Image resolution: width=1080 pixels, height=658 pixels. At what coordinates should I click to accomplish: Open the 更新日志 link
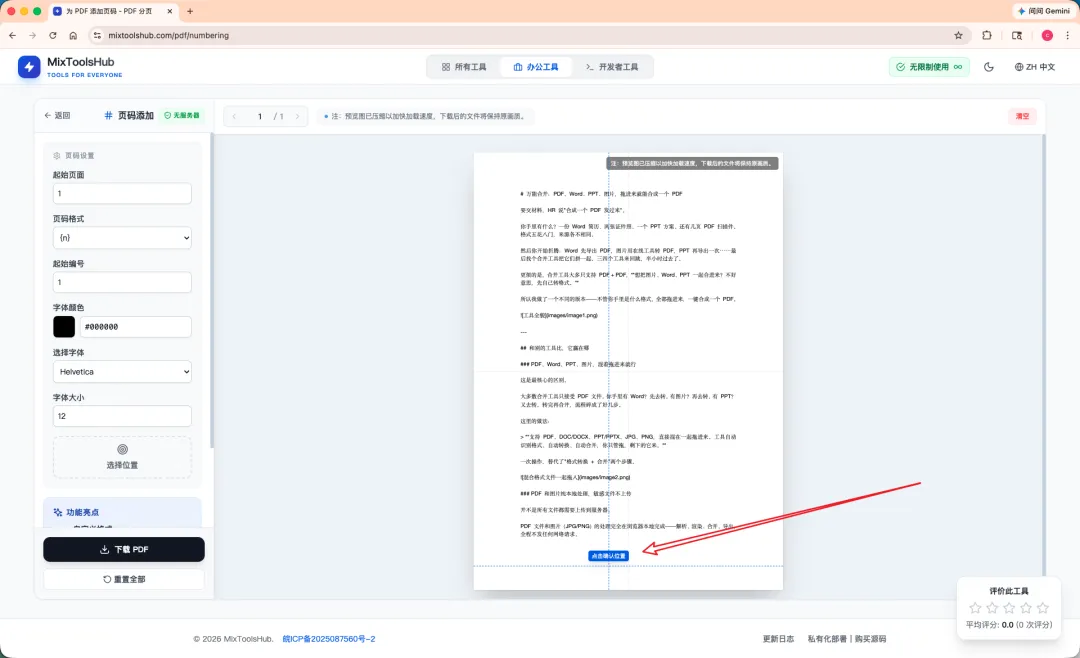coord(778,639)
